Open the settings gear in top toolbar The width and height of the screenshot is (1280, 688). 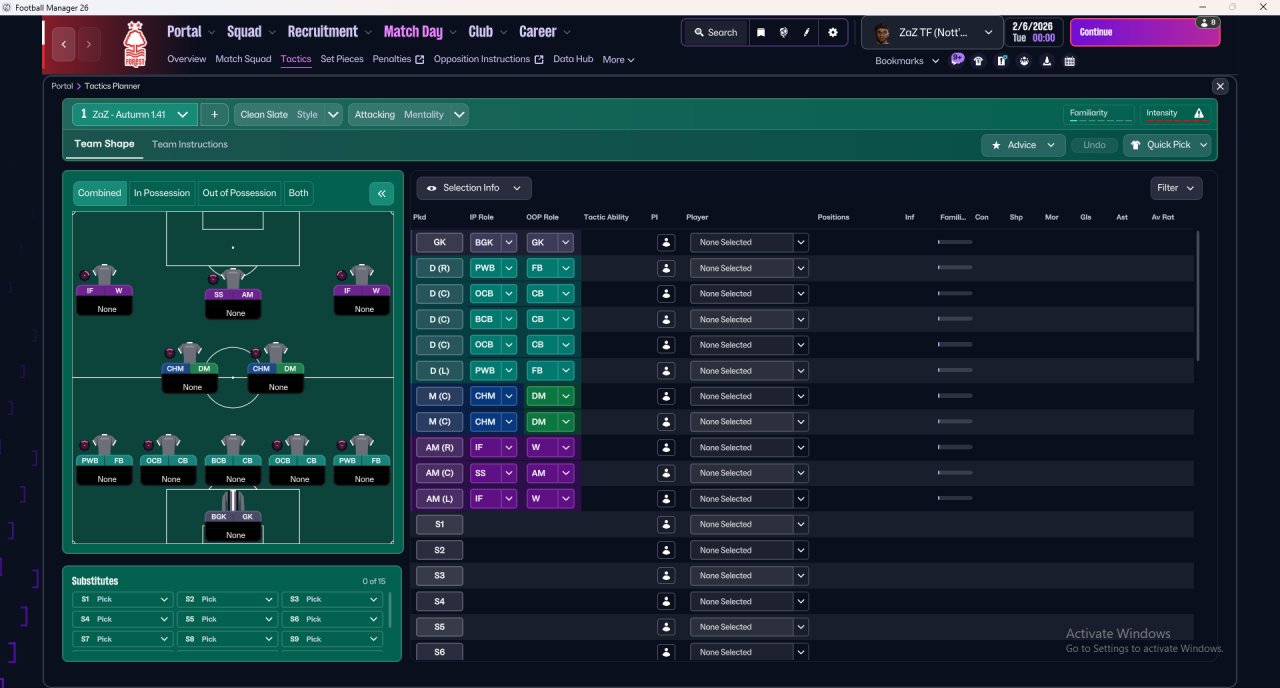[833, 32]
